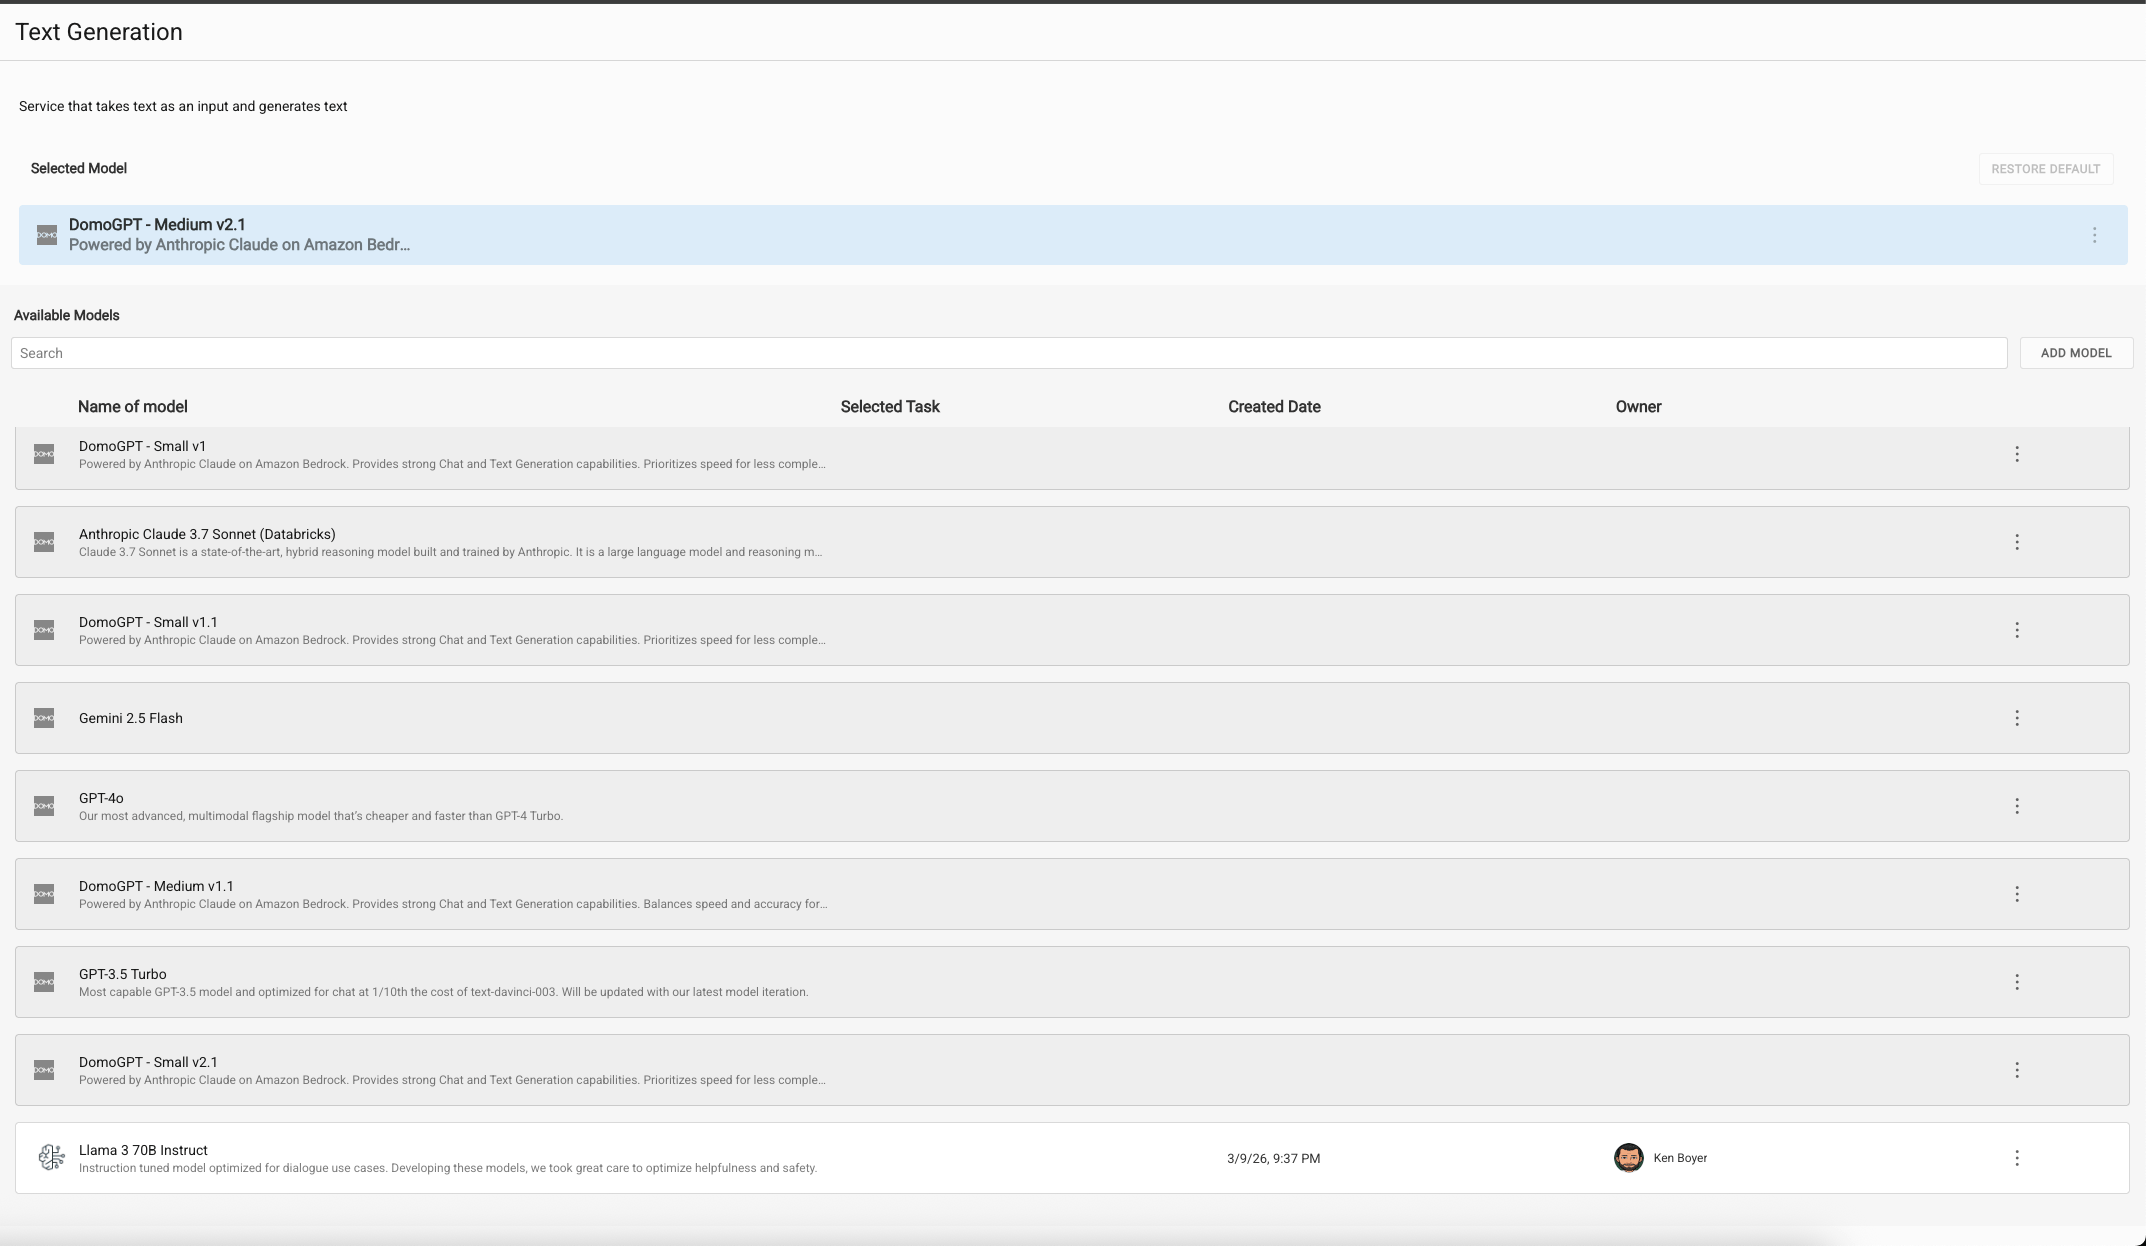Select the GPT-4o model name
Screen dimensions: 2146x1246
coord(101,798)
